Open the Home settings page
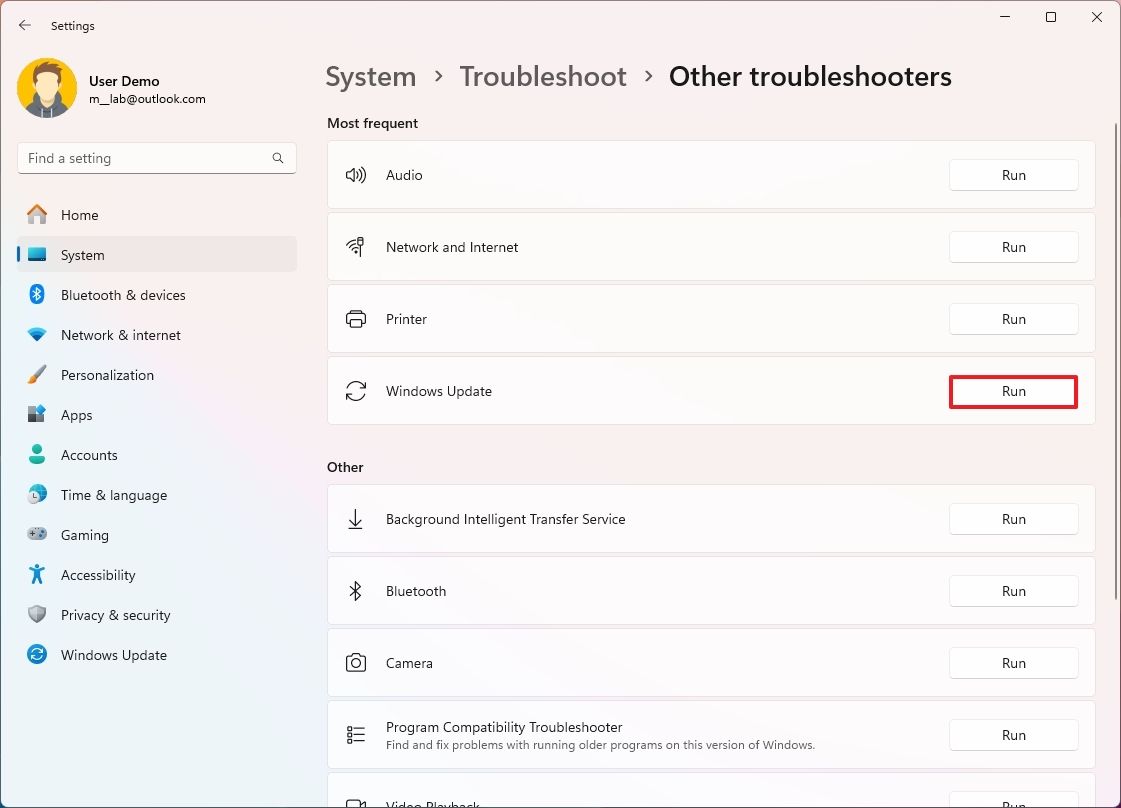Viewport: 1121px width, 808px height. [x=80, y=215]
